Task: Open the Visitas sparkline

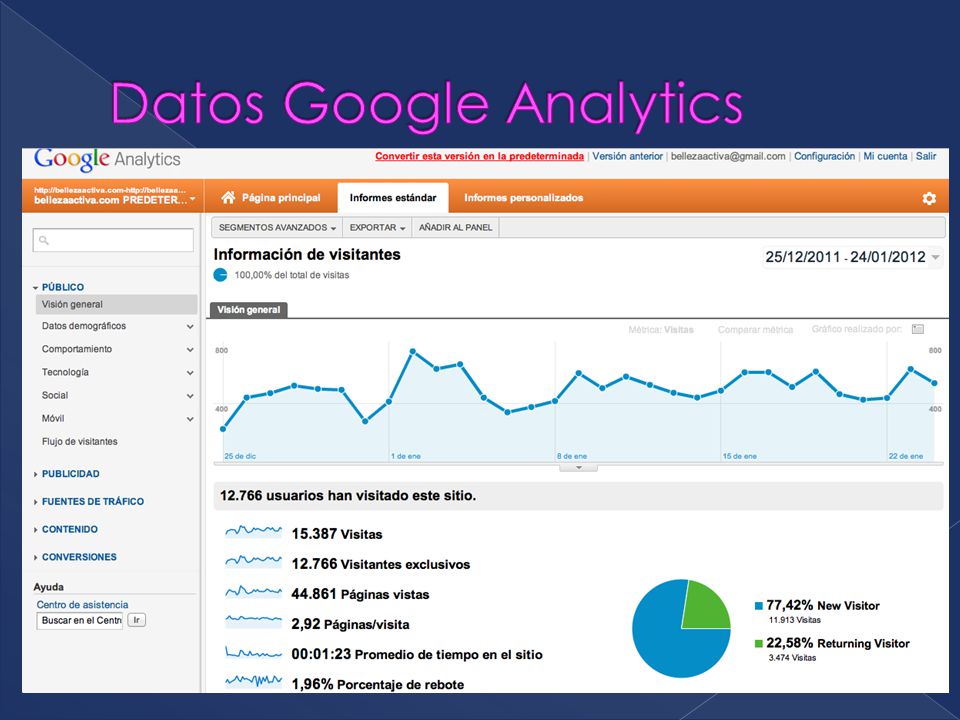Action: [253, 532]
